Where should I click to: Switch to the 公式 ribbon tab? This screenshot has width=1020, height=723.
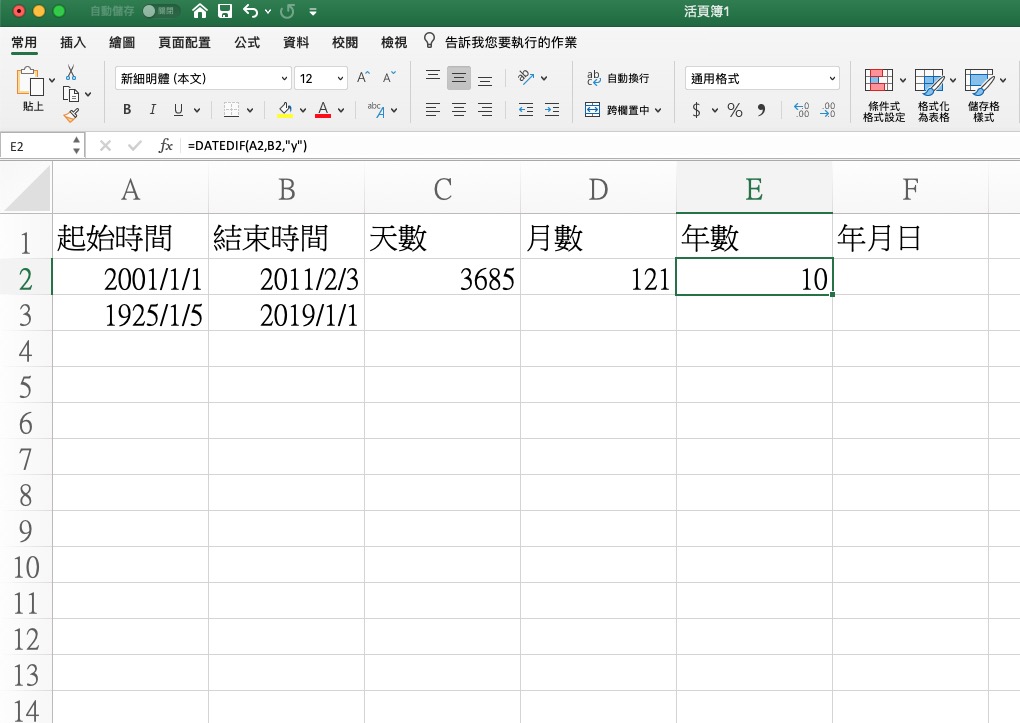coord(247,43)
